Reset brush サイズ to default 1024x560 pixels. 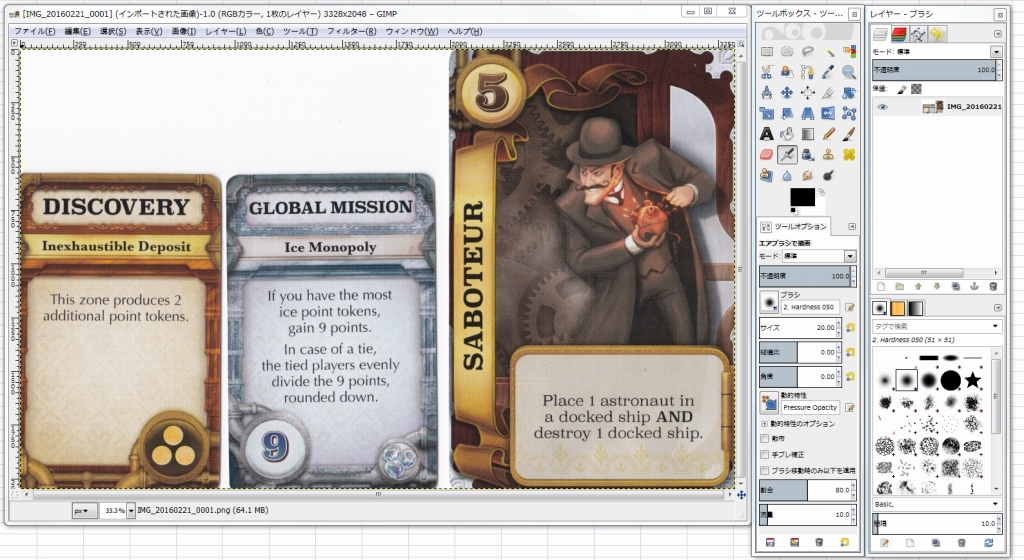pyautogui.click(x=850, y=328)
